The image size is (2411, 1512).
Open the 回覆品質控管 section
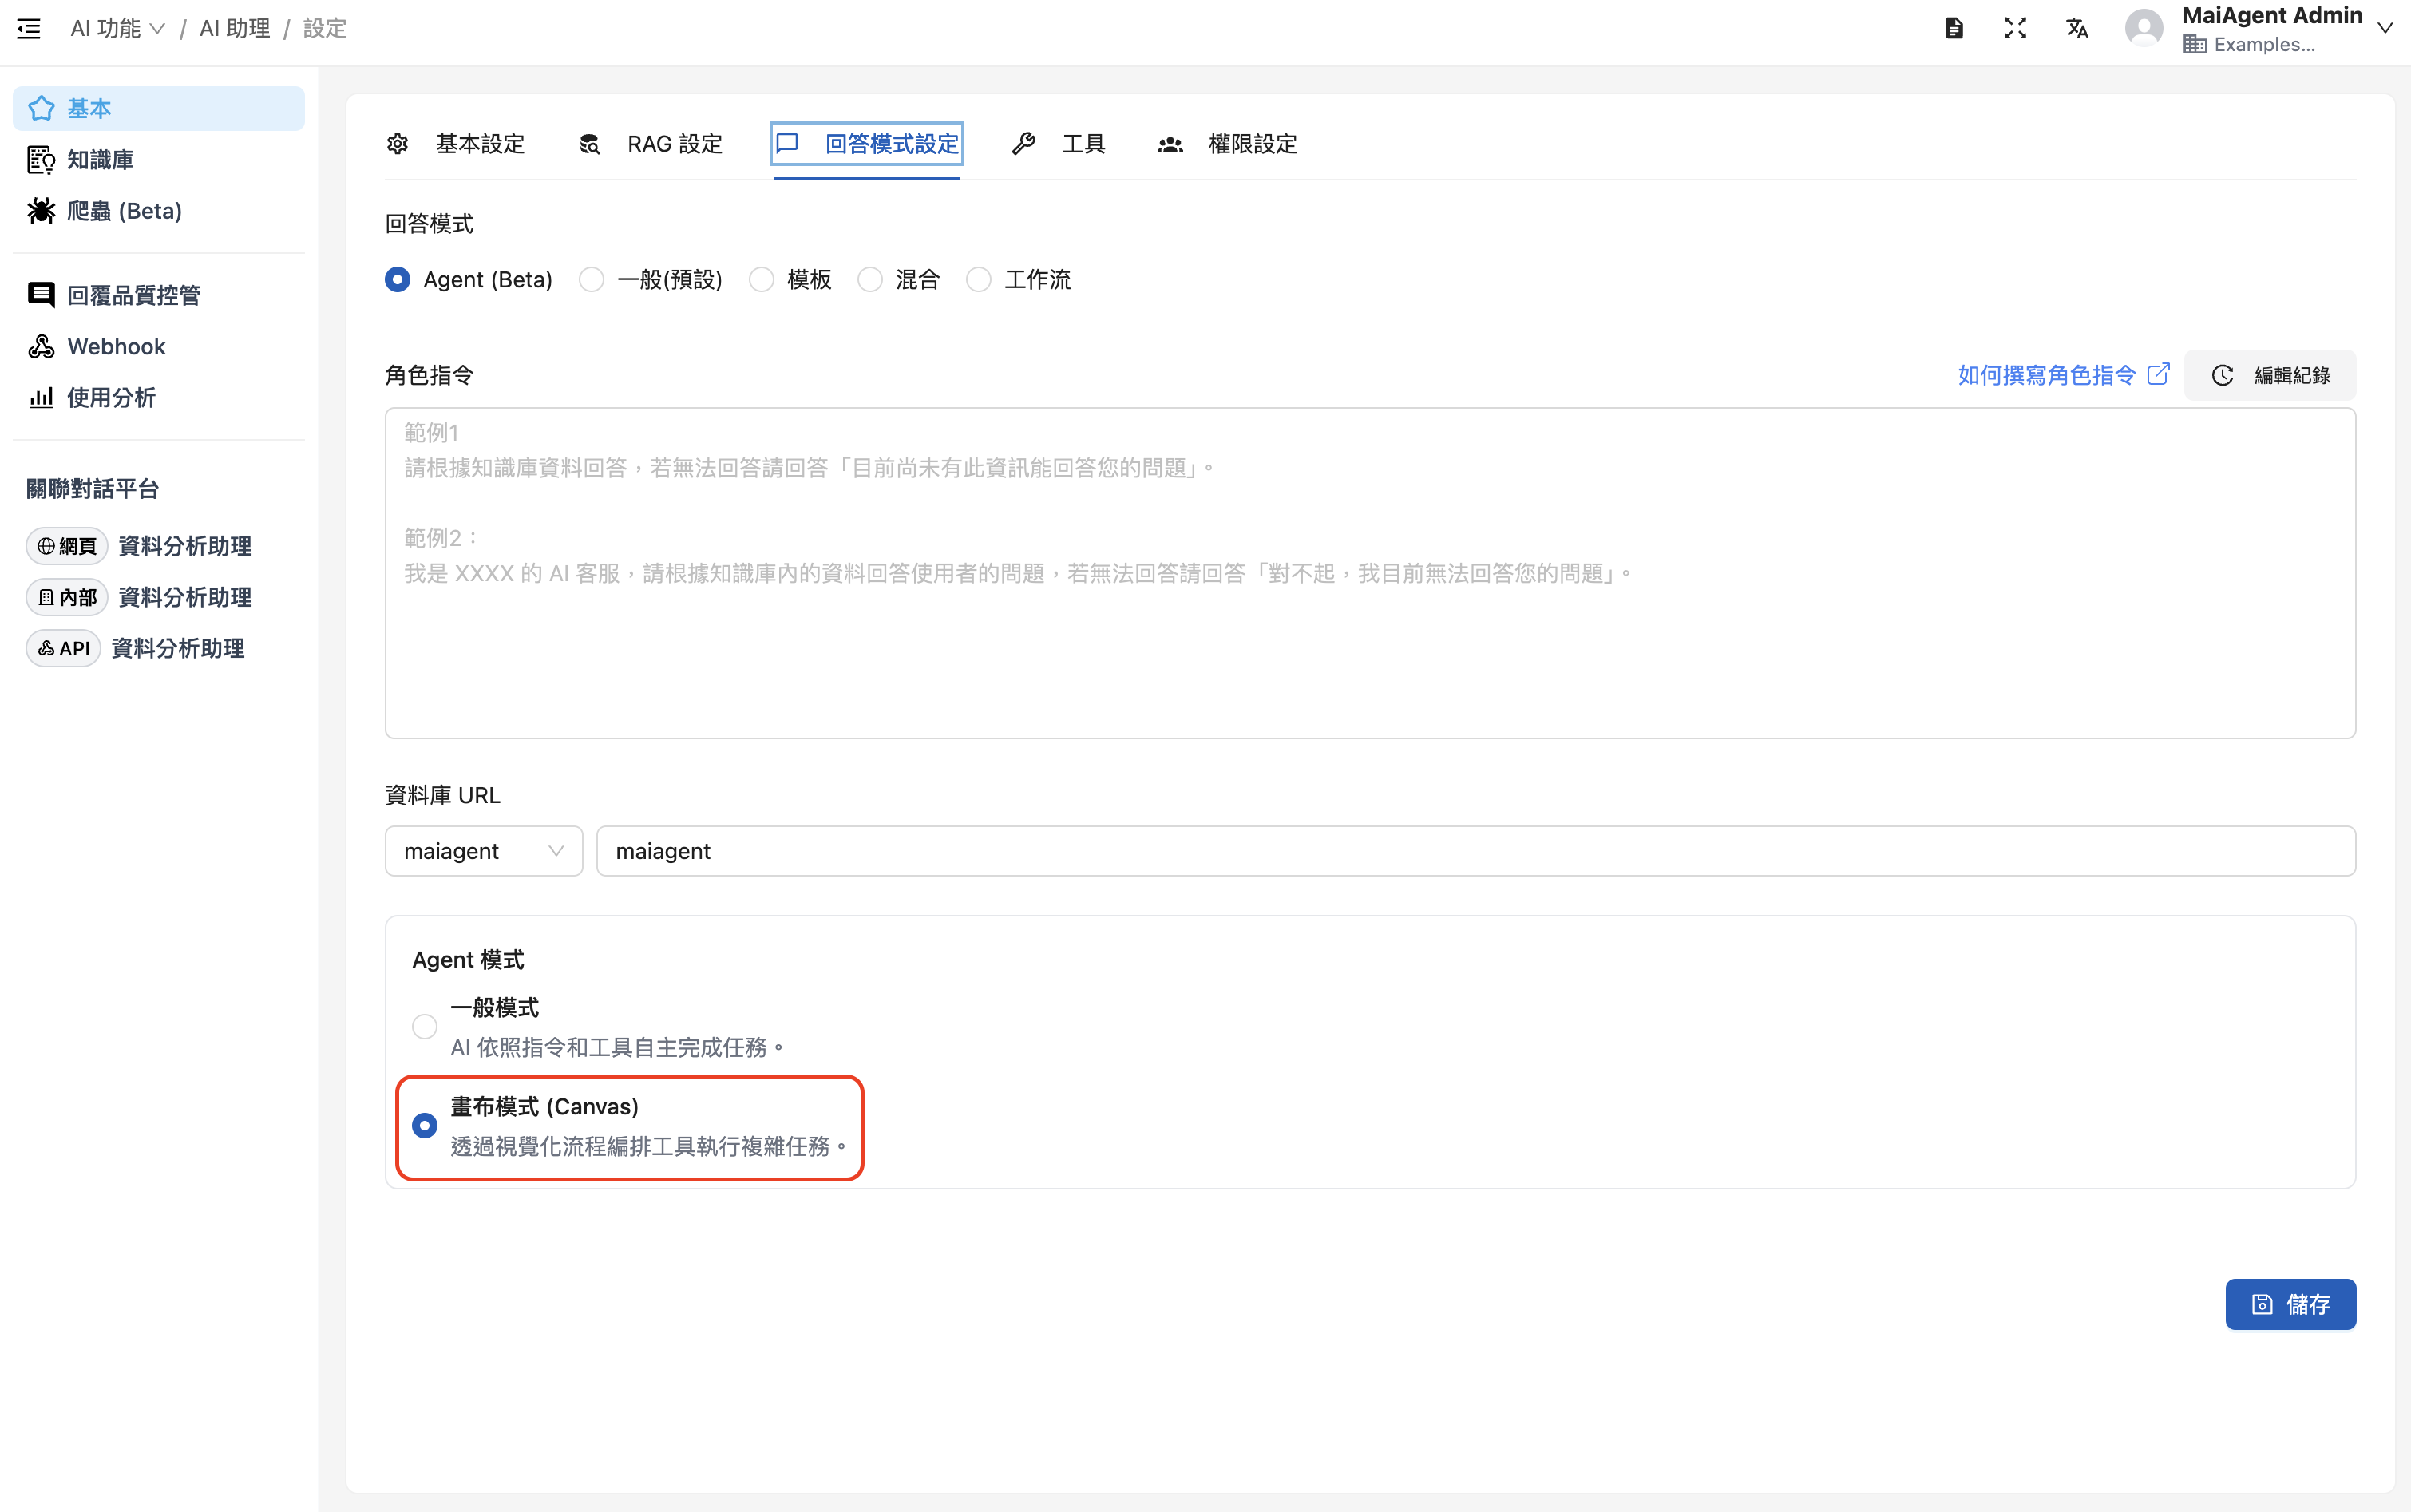tap(133, 294)
